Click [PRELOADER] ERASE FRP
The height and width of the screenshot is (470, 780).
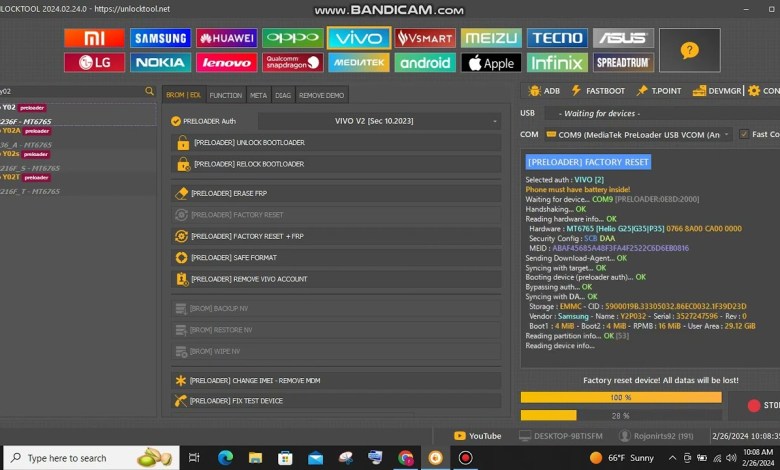point(336,193)
